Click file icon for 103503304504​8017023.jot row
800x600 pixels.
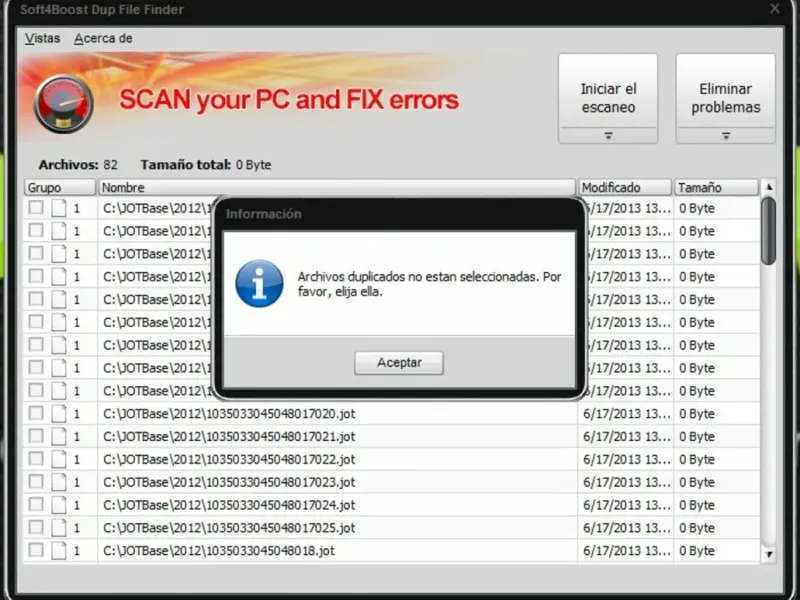click(x=59, y=482)
